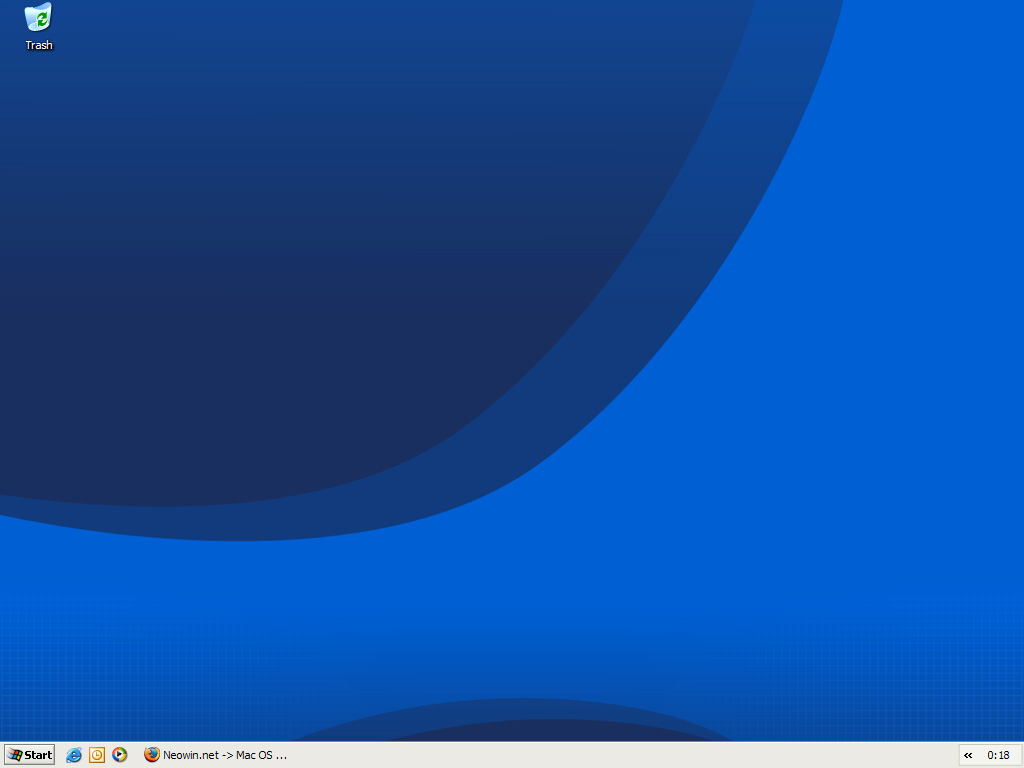
Task: Launch Windows Media Player from quick launch
Action: (120, 755)
